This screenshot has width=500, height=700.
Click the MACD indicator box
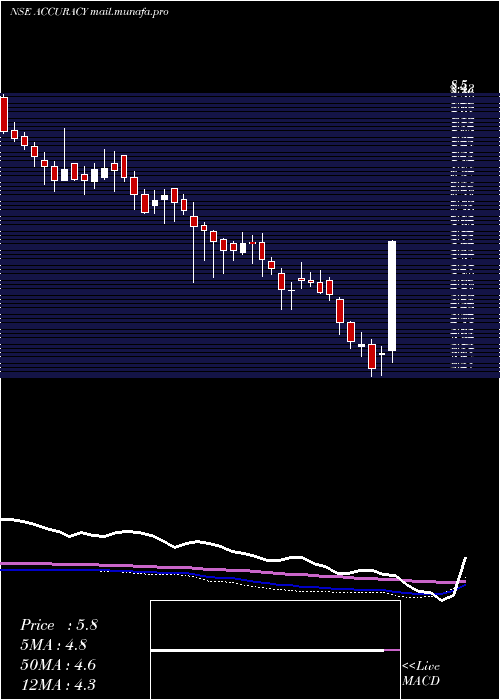tap(275, 650)
